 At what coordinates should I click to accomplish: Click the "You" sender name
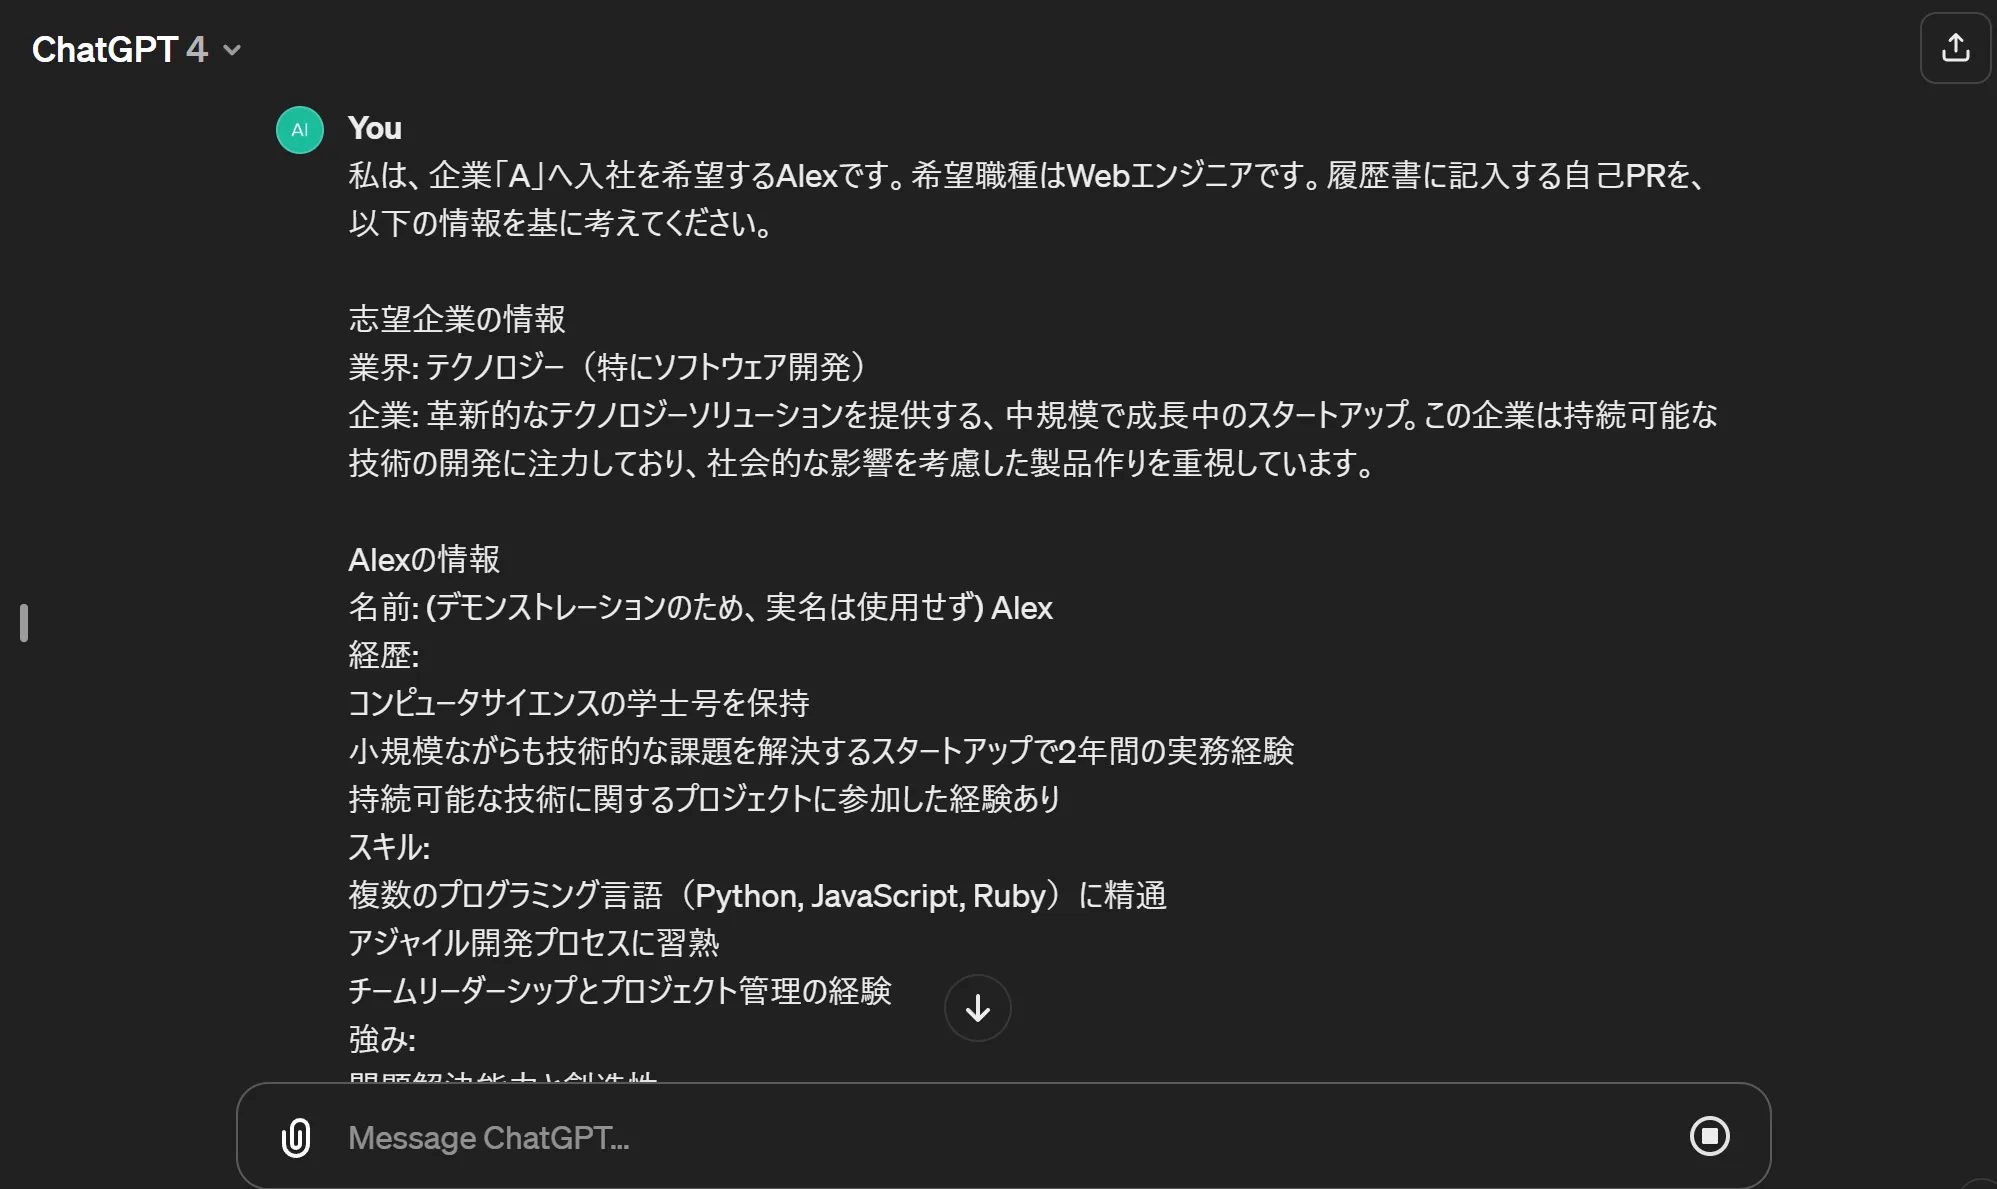click(375, 128)
